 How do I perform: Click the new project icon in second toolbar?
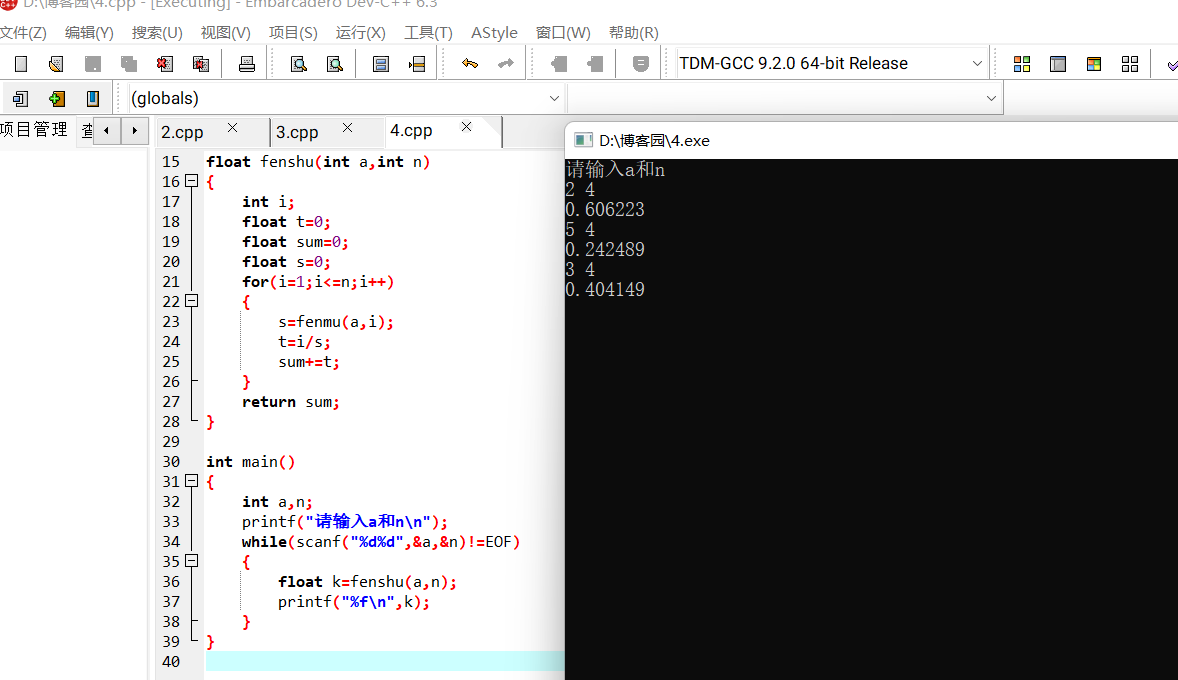[x=20, y=98]
